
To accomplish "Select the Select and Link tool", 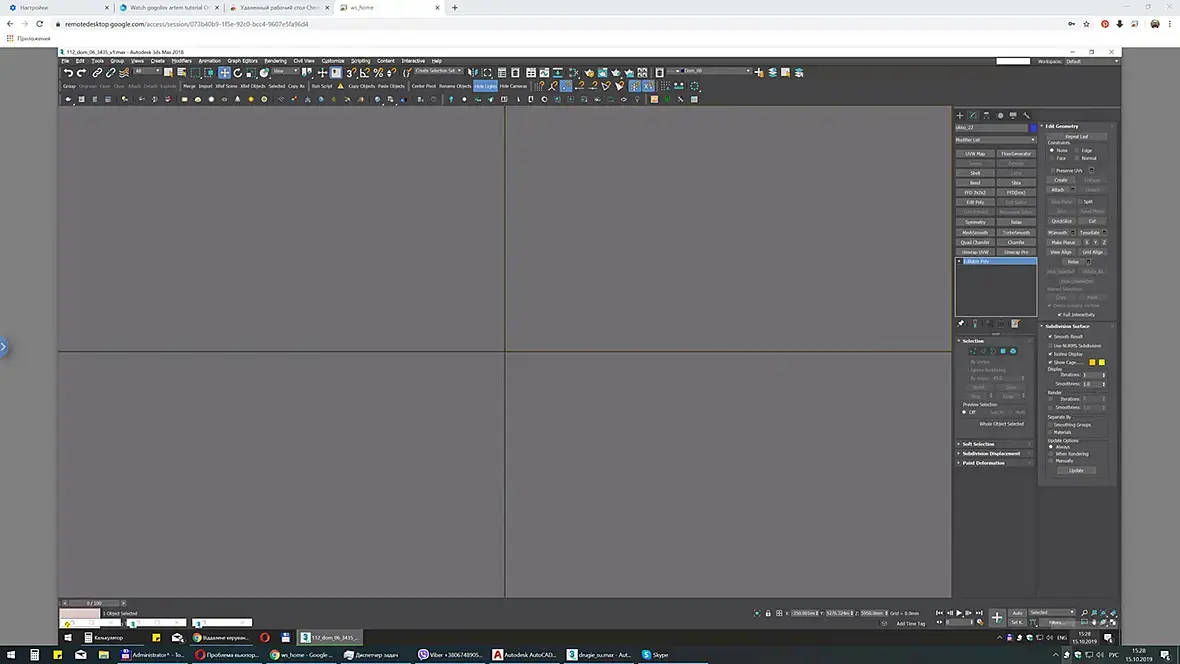I will [x=97, y=73].
